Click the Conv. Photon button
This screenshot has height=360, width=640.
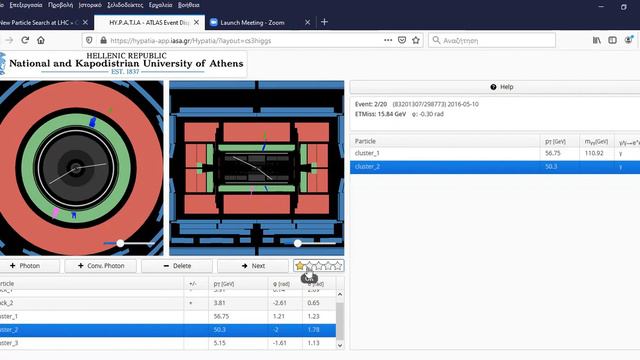click(x=101, y=266)
